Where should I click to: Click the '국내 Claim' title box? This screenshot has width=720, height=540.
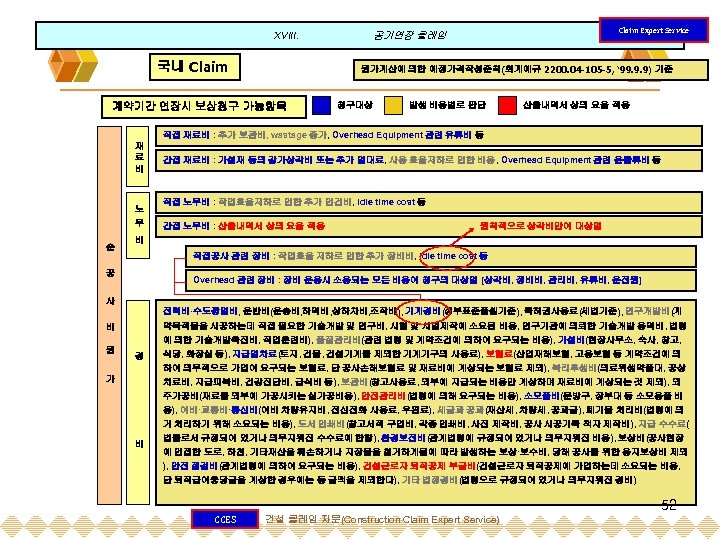coord(195,67)
